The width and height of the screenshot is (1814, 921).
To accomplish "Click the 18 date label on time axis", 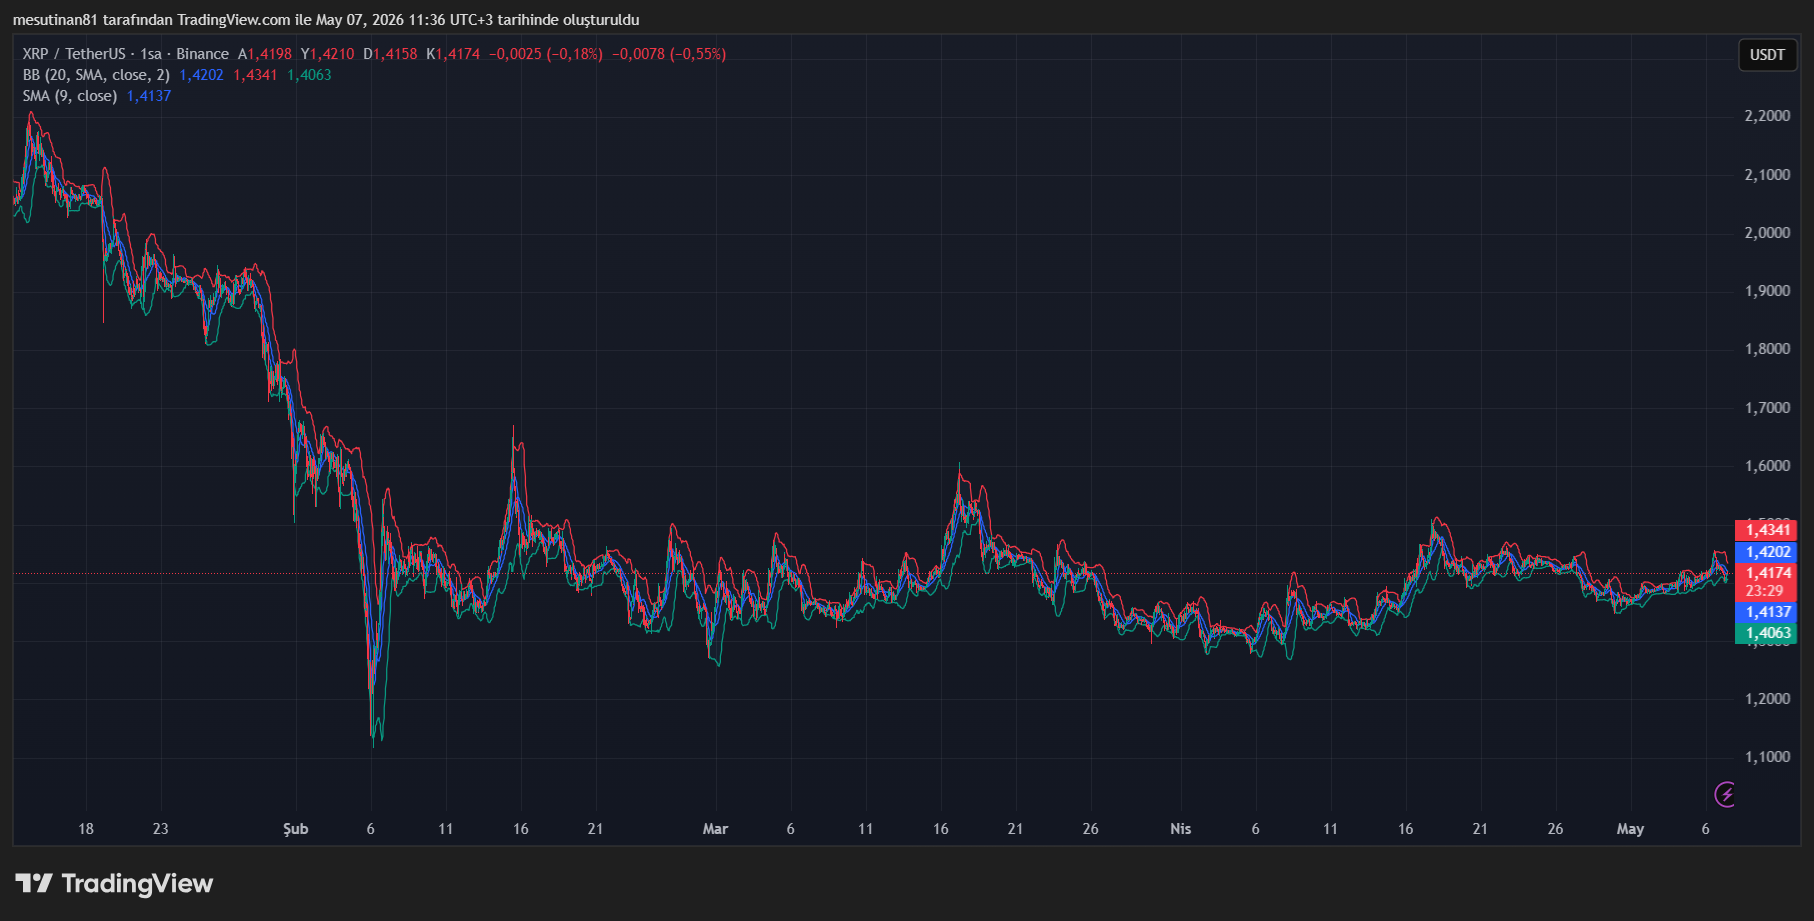I will point(86,829).
